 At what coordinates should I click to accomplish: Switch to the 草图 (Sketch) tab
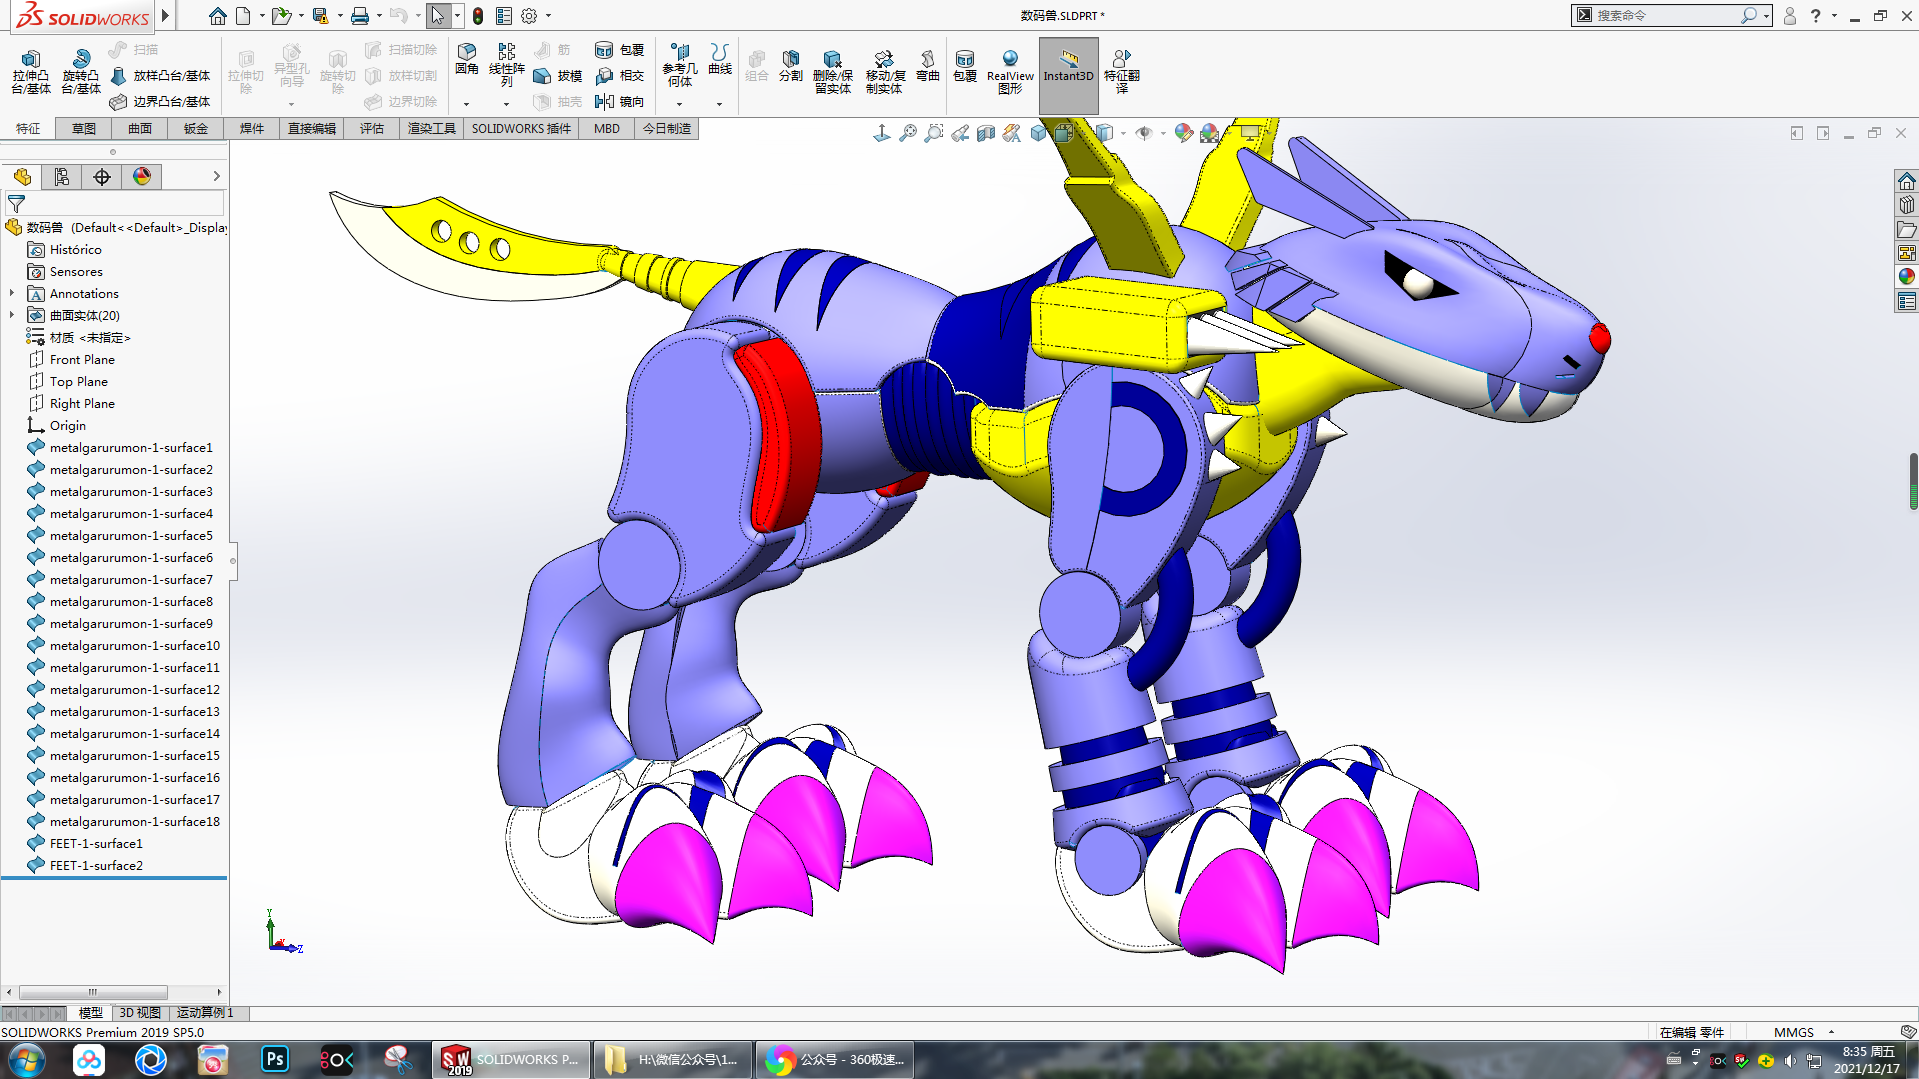click(x=84, y=129)
